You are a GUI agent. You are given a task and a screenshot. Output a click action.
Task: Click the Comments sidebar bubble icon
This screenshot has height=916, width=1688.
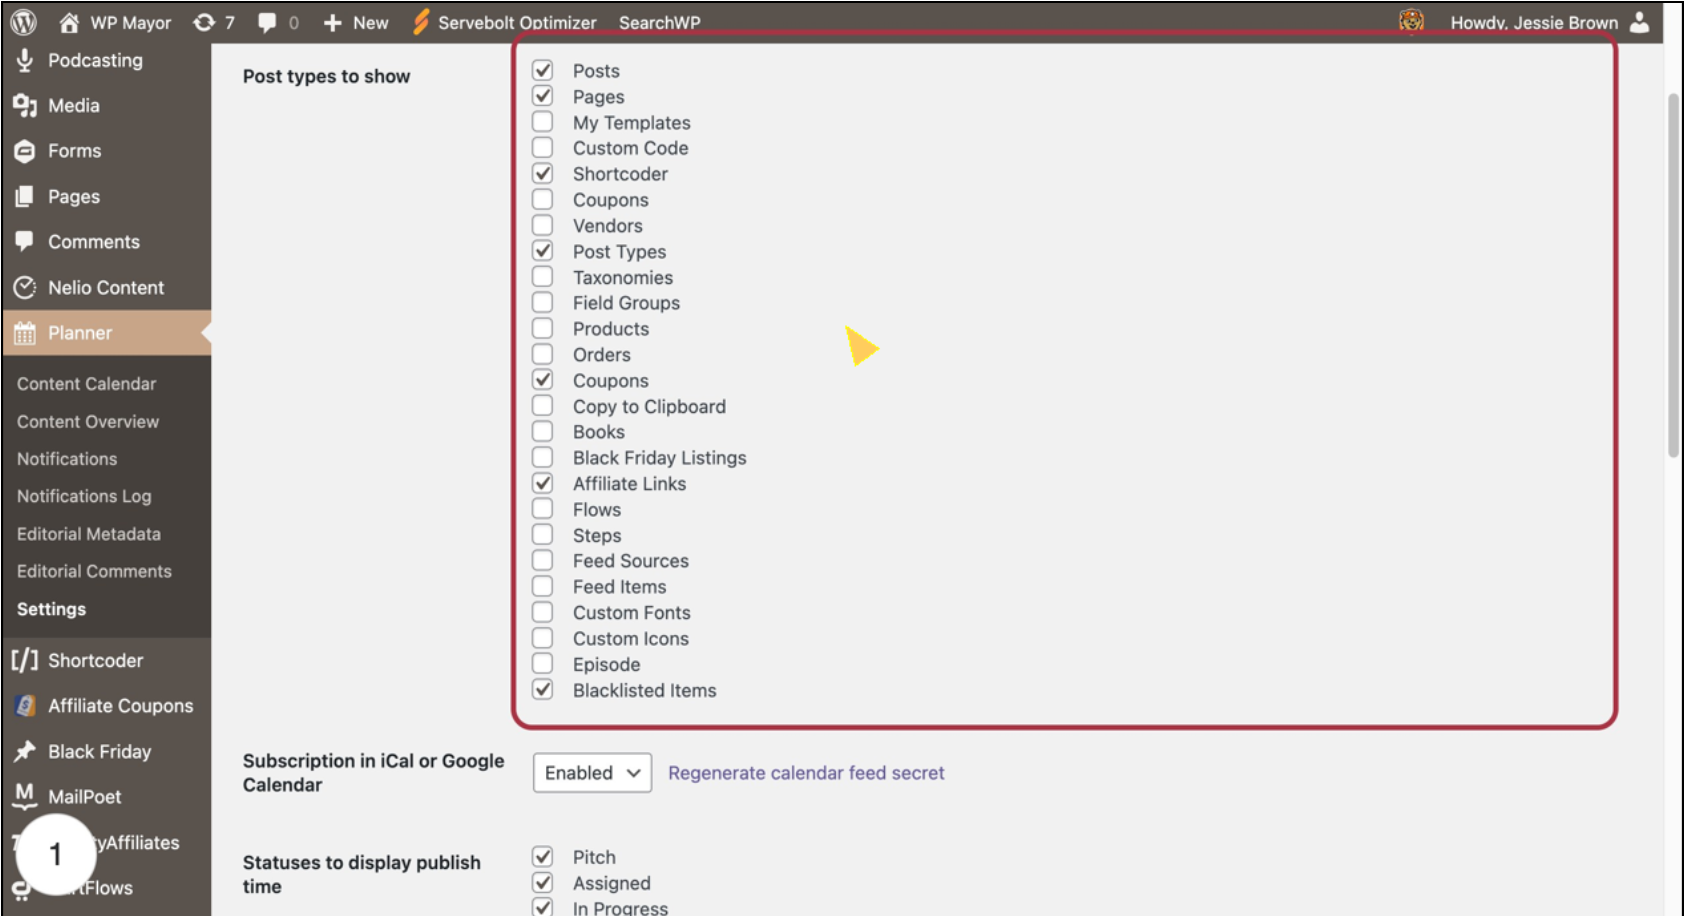[x=25, y=241]
